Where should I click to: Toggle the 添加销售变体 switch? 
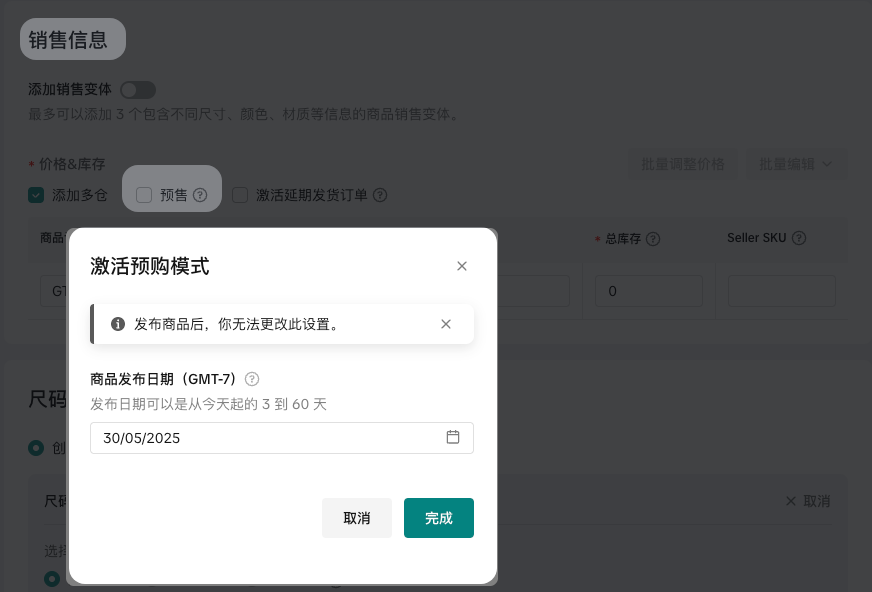click(138, 90)
